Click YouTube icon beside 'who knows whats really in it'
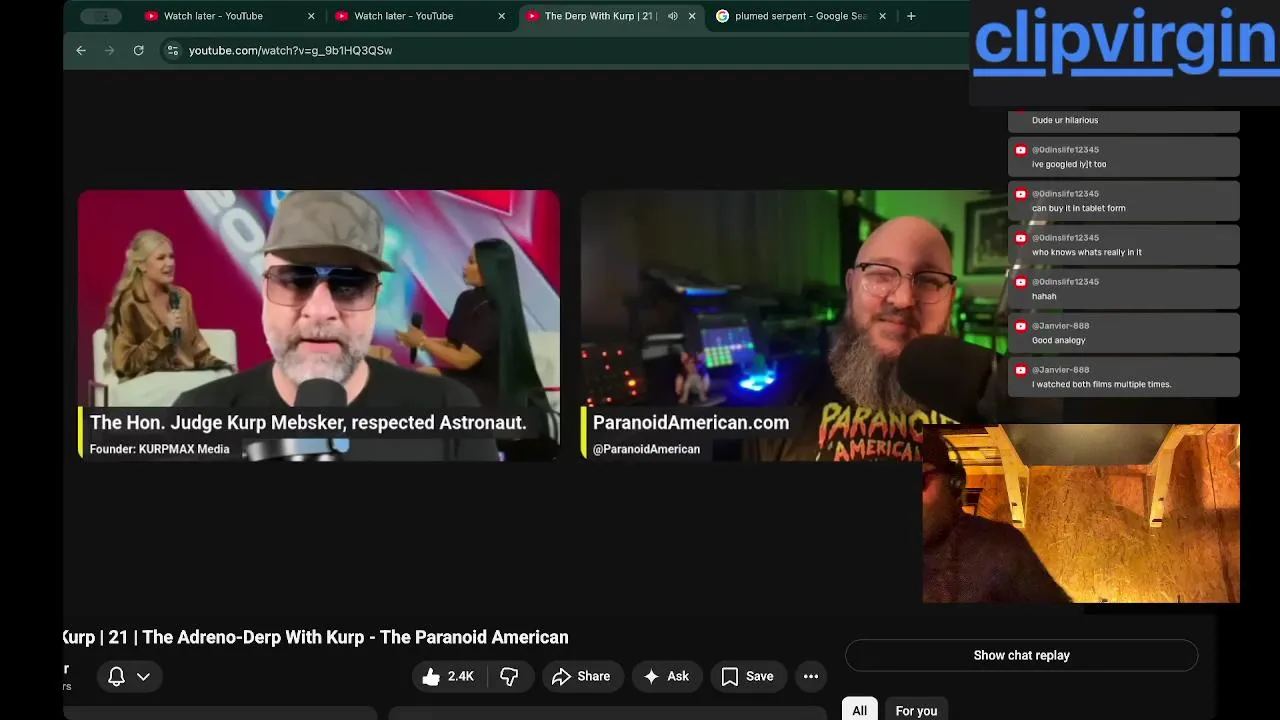This screenshot has width=1280, height=720. 1020,238
